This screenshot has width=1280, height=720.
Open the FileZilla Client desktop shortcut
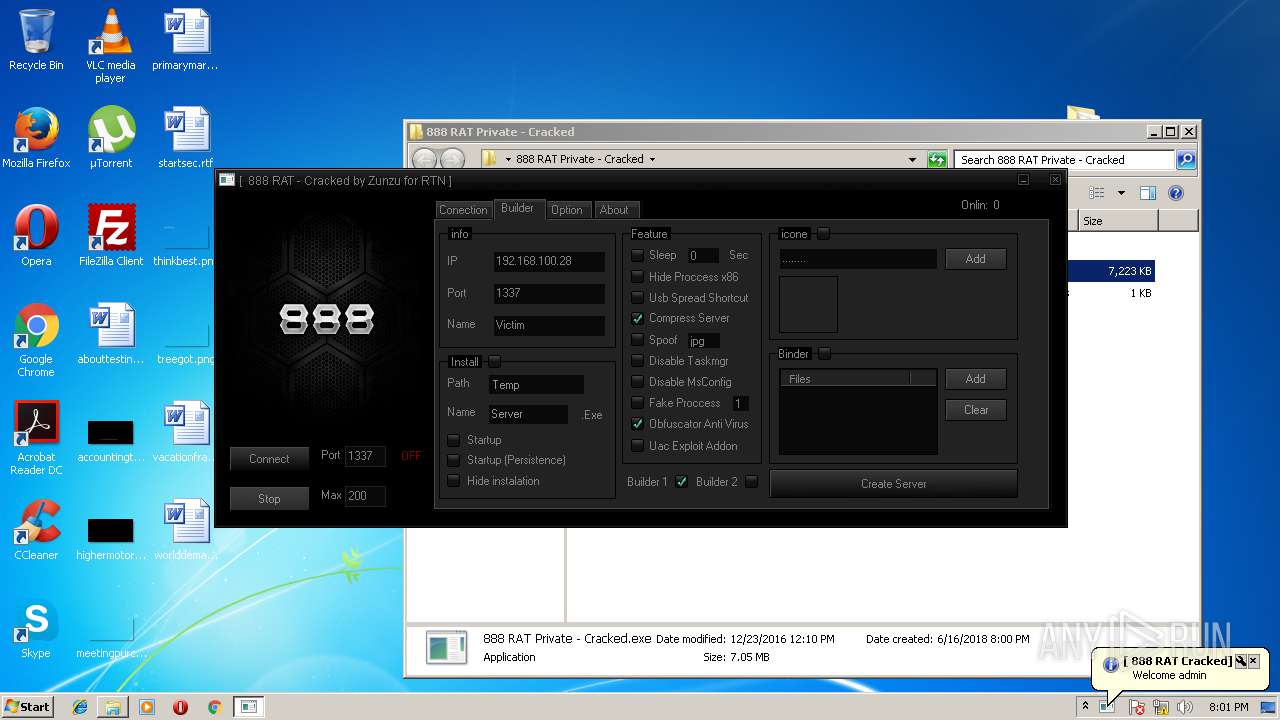(111, 236)
